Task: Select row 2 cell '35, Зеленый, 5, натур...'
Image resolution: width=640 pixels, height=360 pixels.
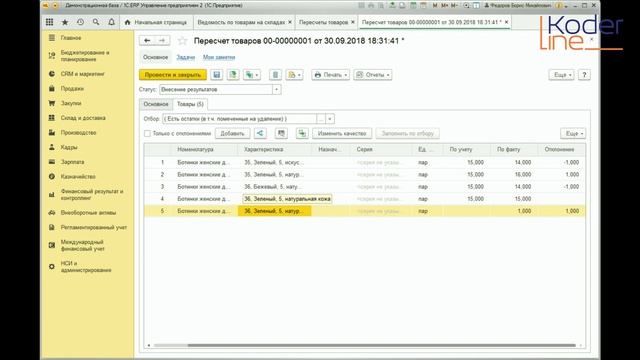Action: tap(274, 174)
